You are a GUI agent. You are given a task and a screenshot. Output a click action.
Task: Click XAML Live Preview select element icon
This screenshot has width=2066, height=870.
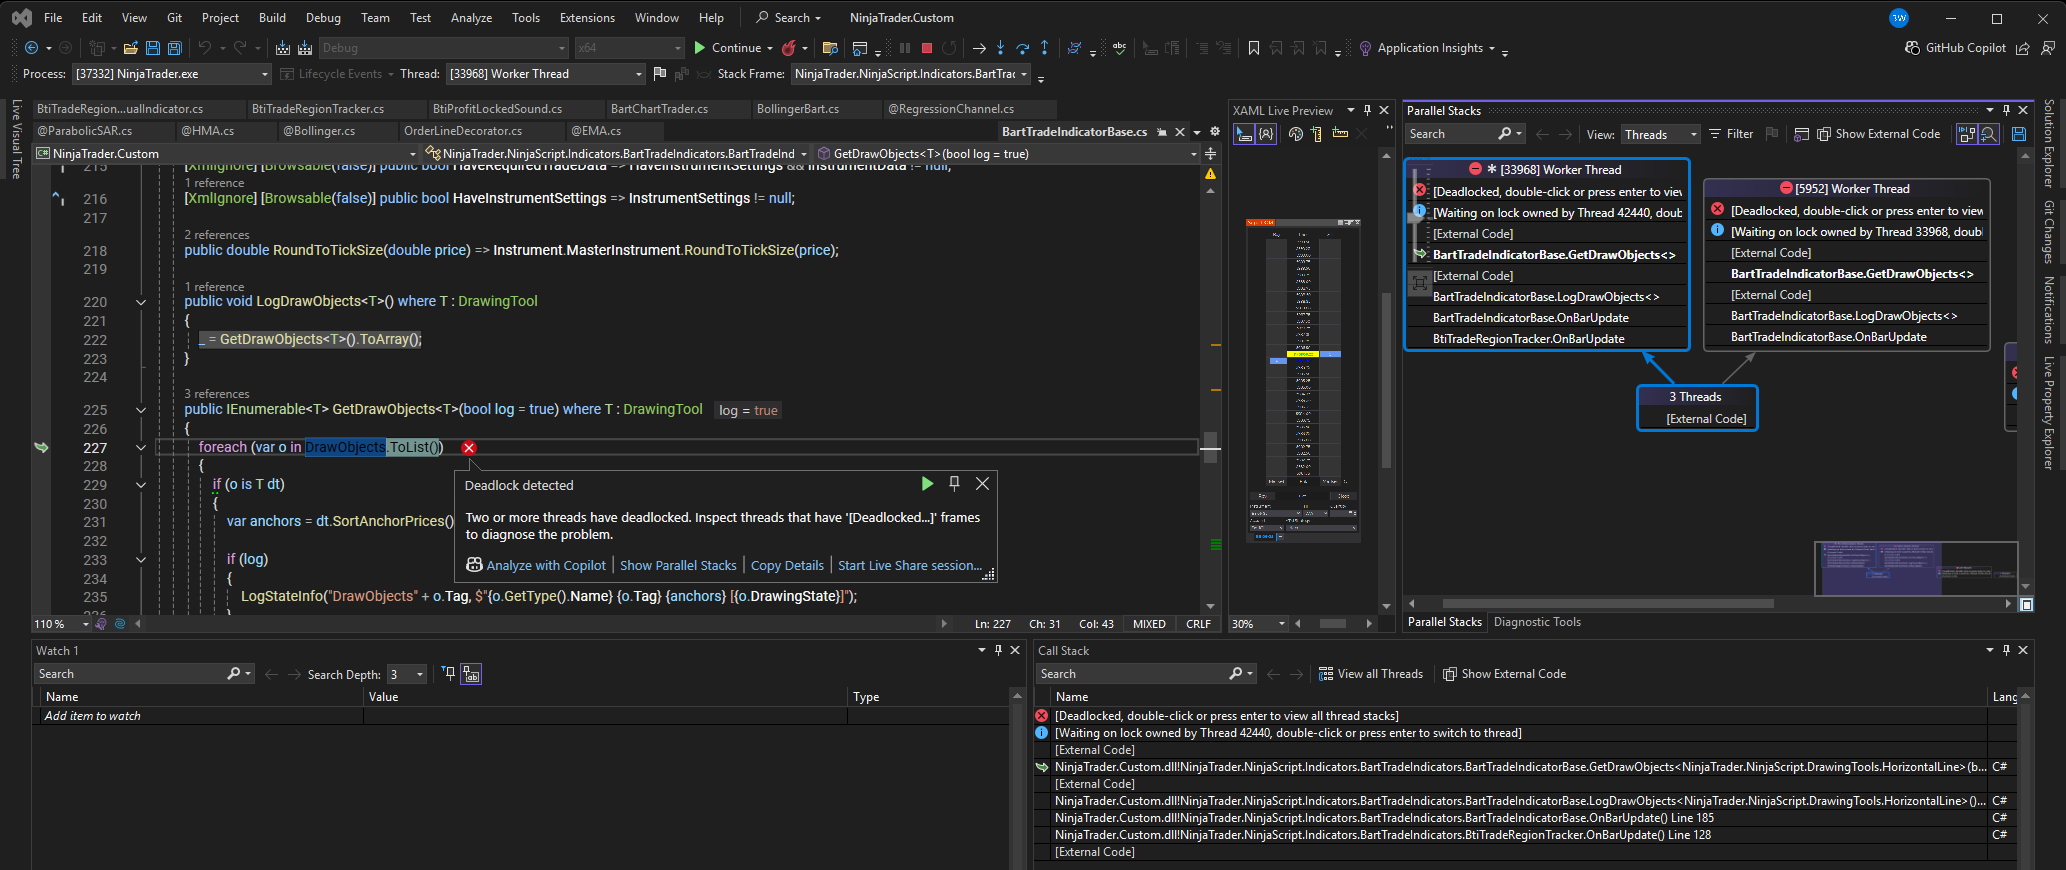[x=1244, y=134]
